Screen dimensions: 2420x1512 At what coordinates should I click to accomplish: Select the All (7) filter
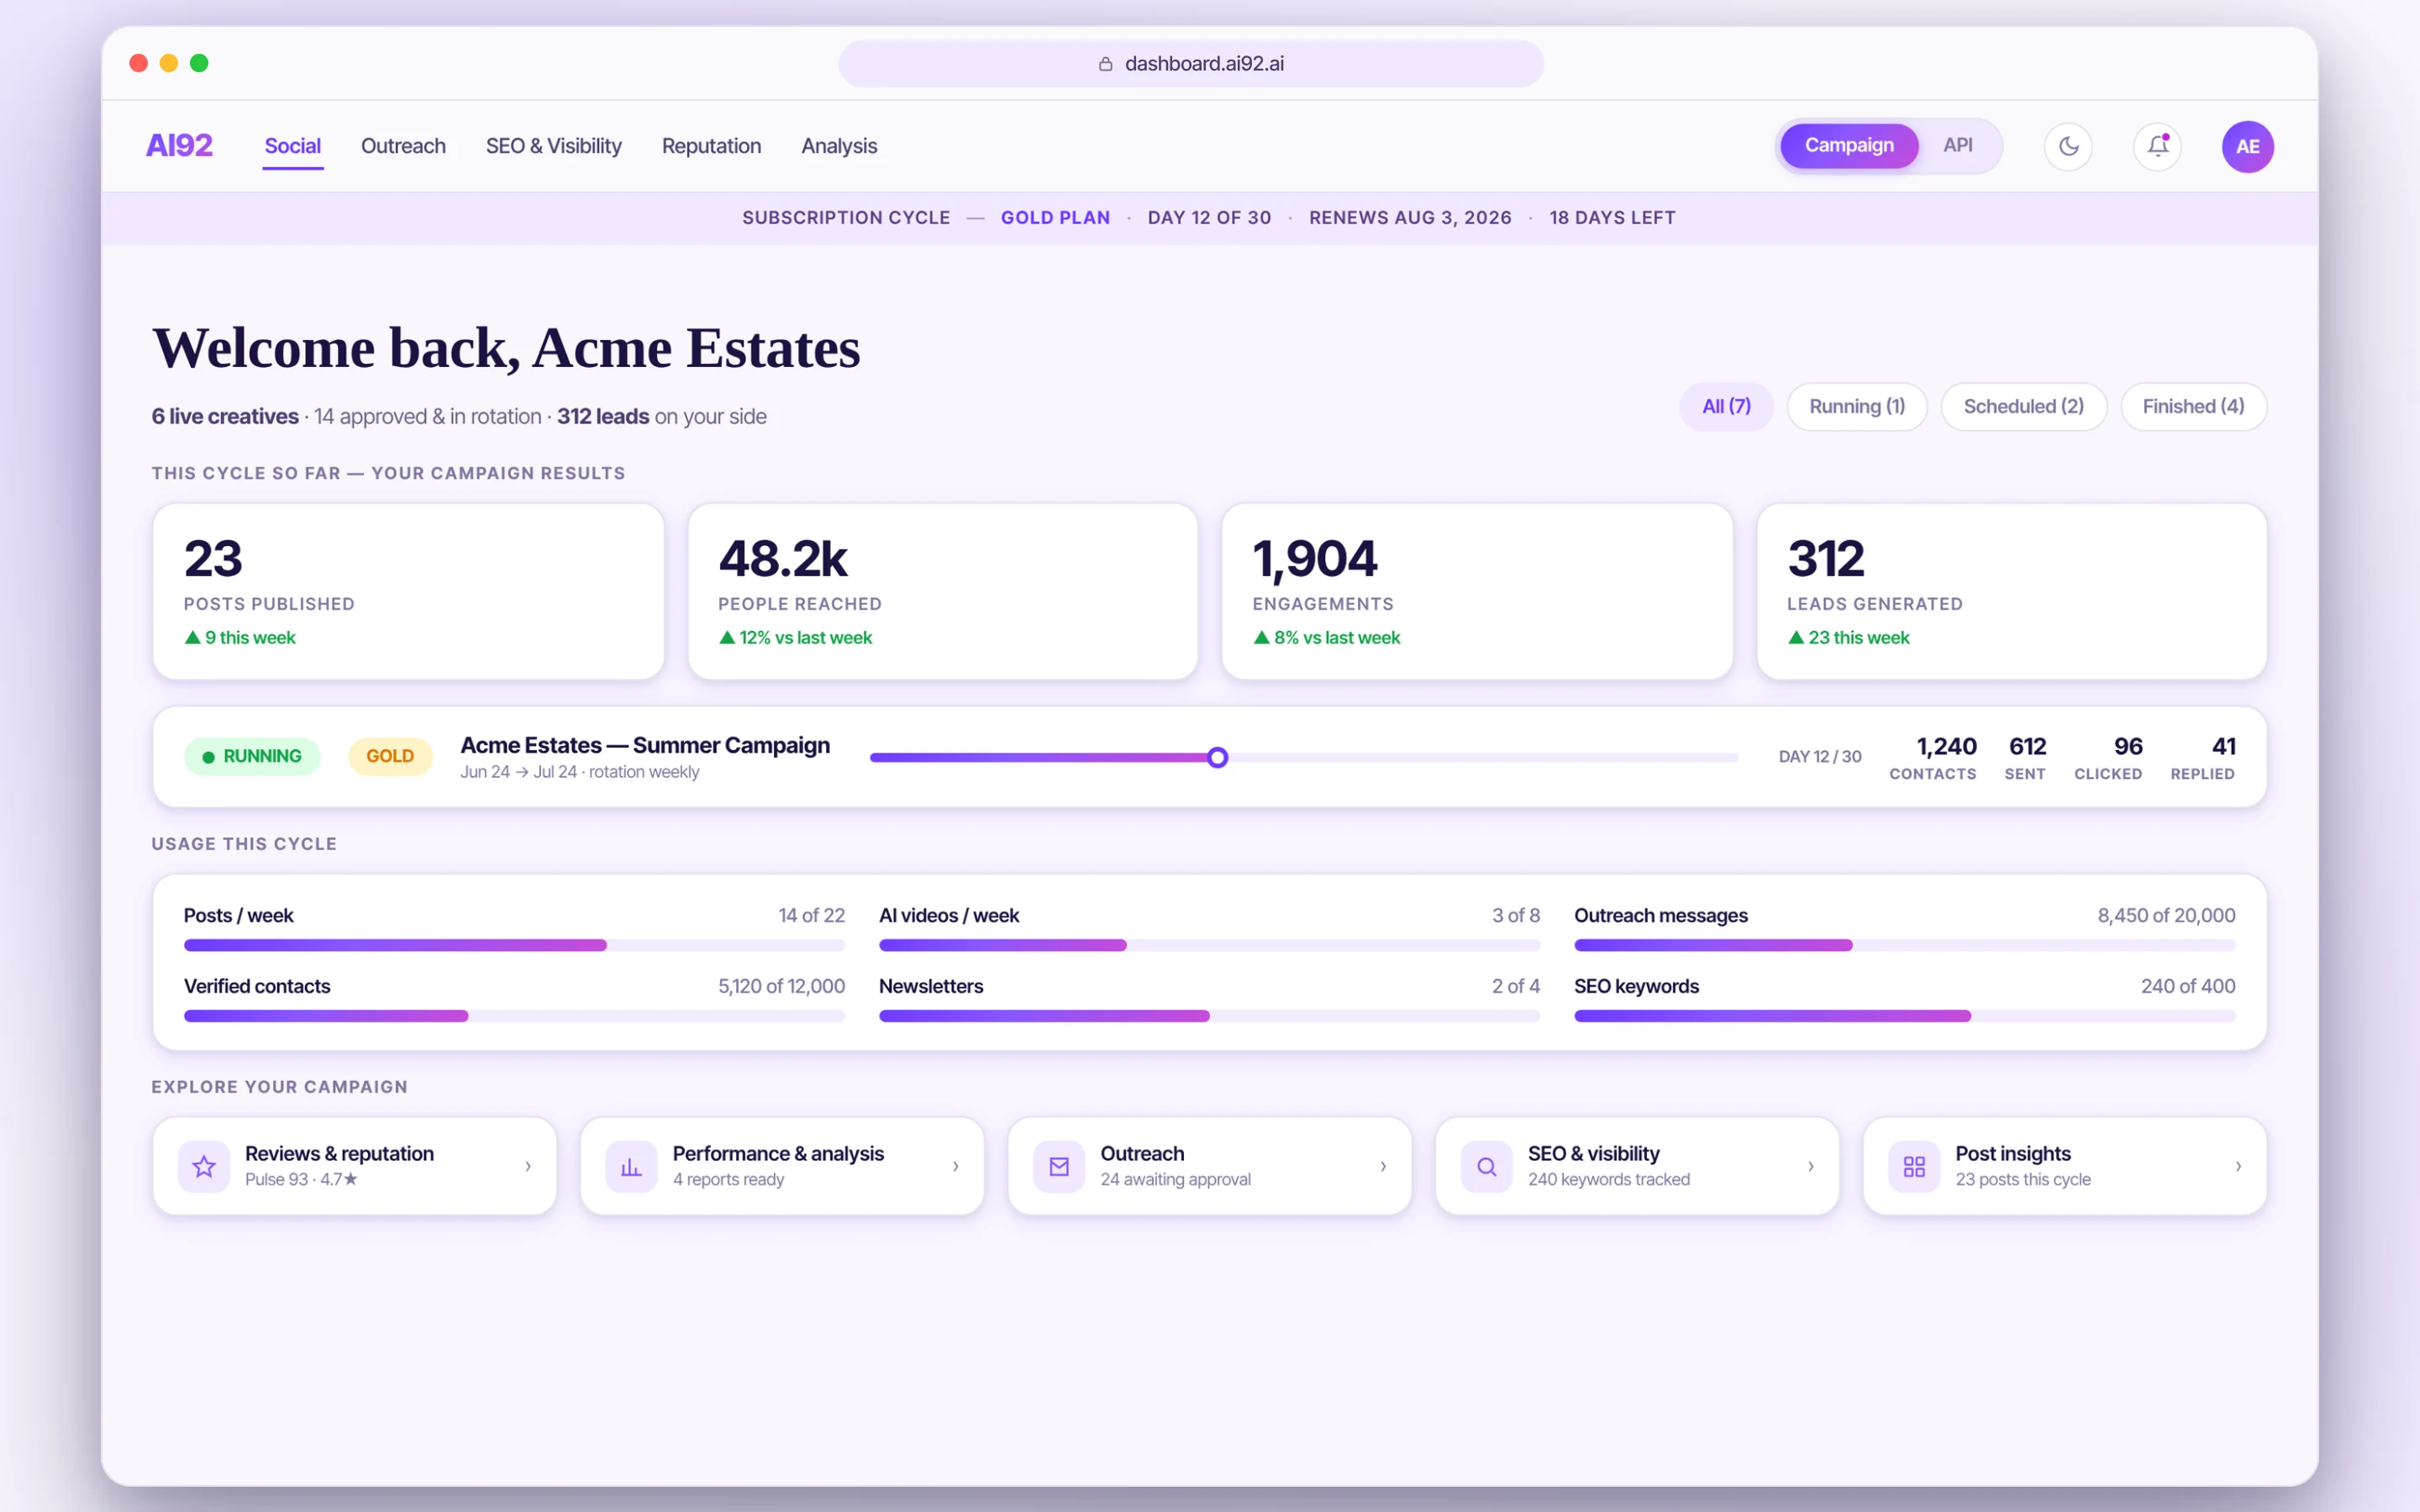tap(1726, 406)
